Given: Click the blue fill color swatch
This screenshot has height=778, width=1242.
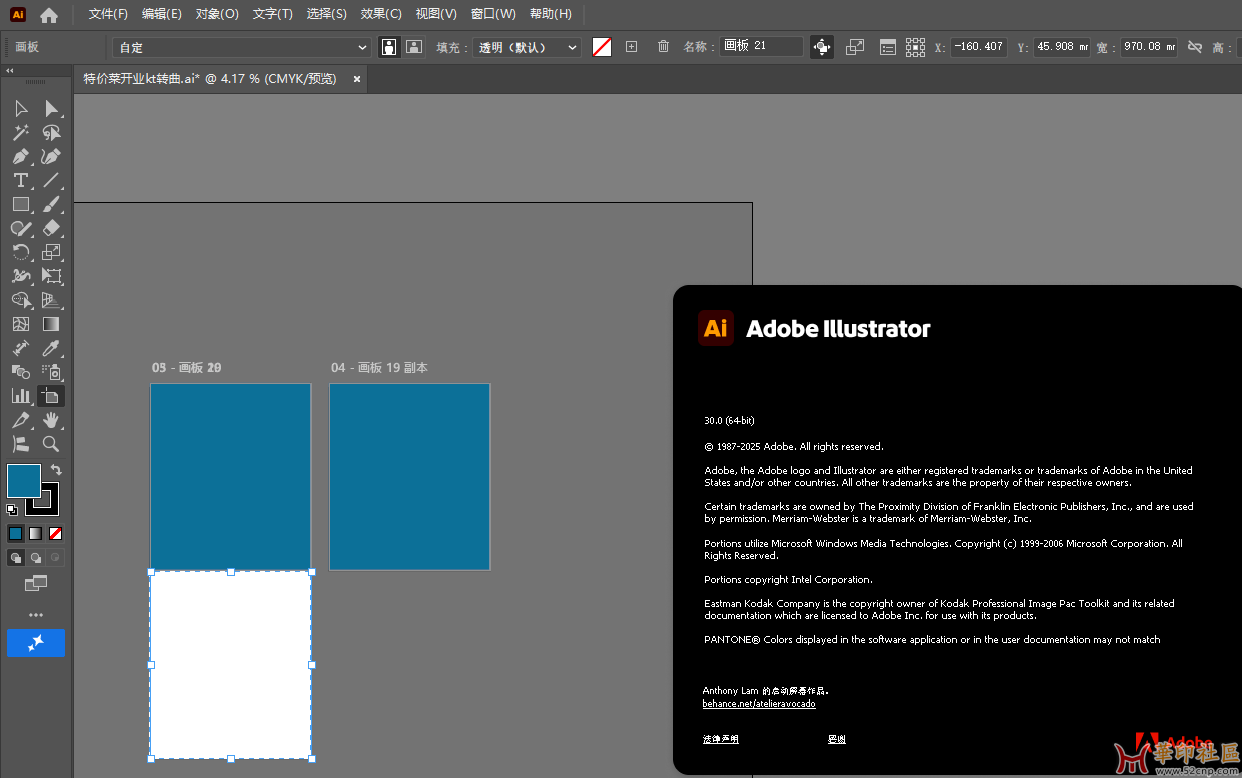Looking at the screenshot, I should pyautogui.click(x=23, y=481).
